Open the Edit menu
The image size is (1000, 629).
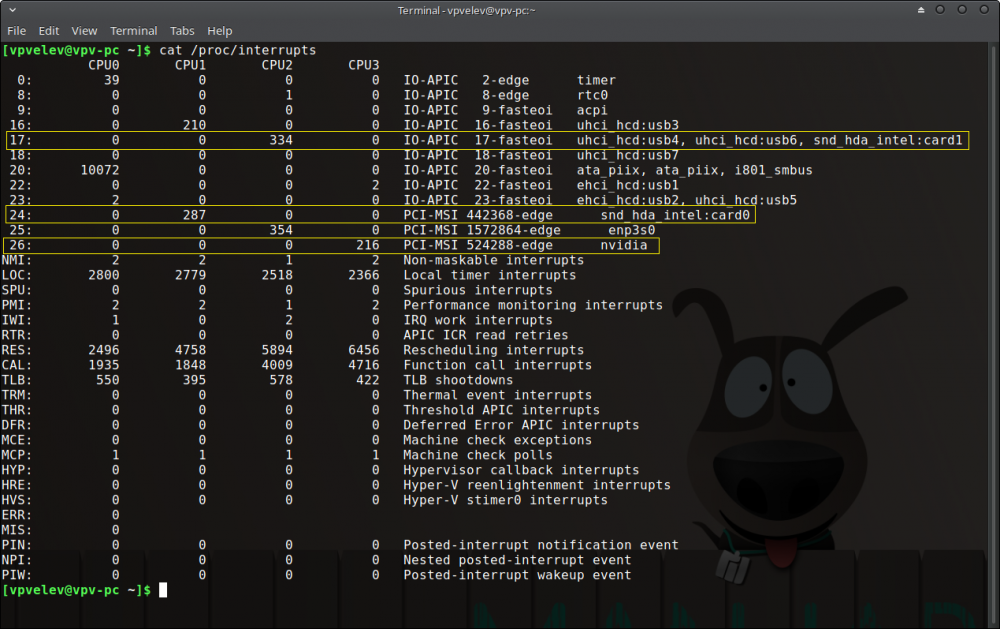coord(48,31)
